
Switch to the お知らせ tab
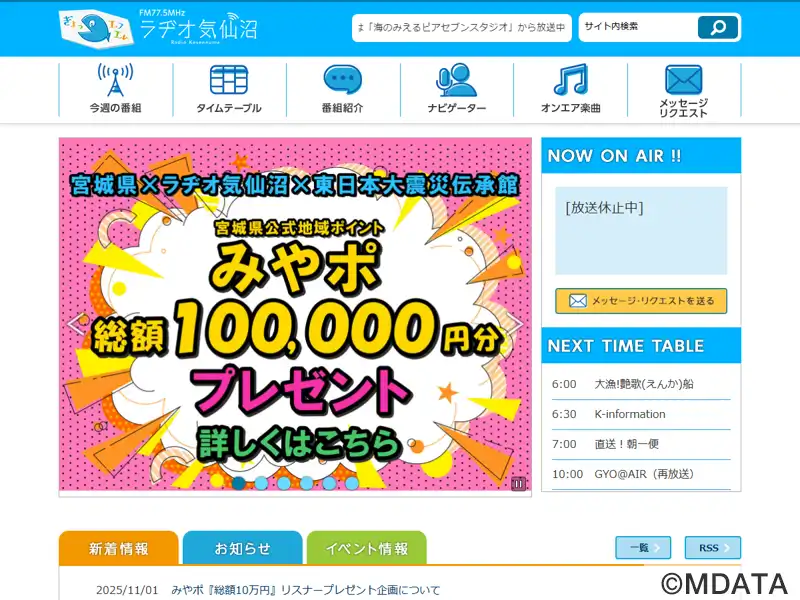point(242,548)
